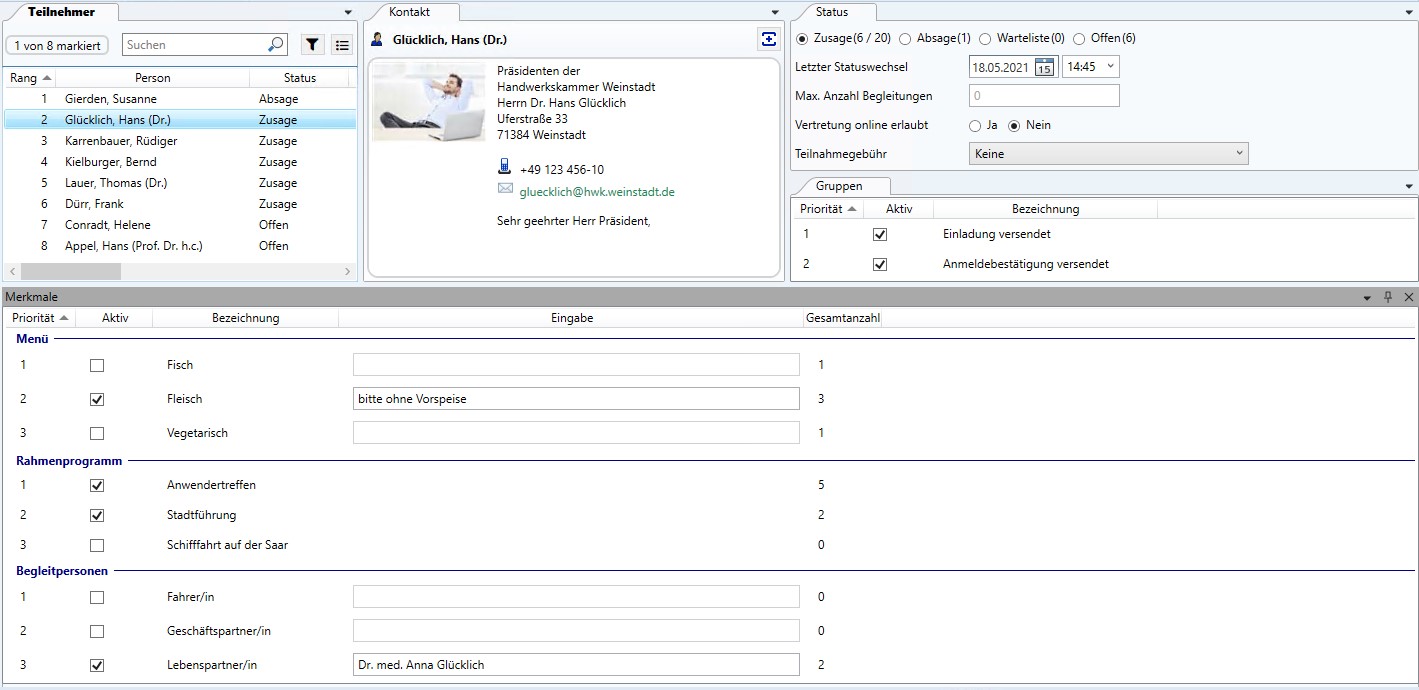Screen dimensions: 1419x690
Task: Open the Teilnahmegebühr dropdown
Action: click(1108, 154)
